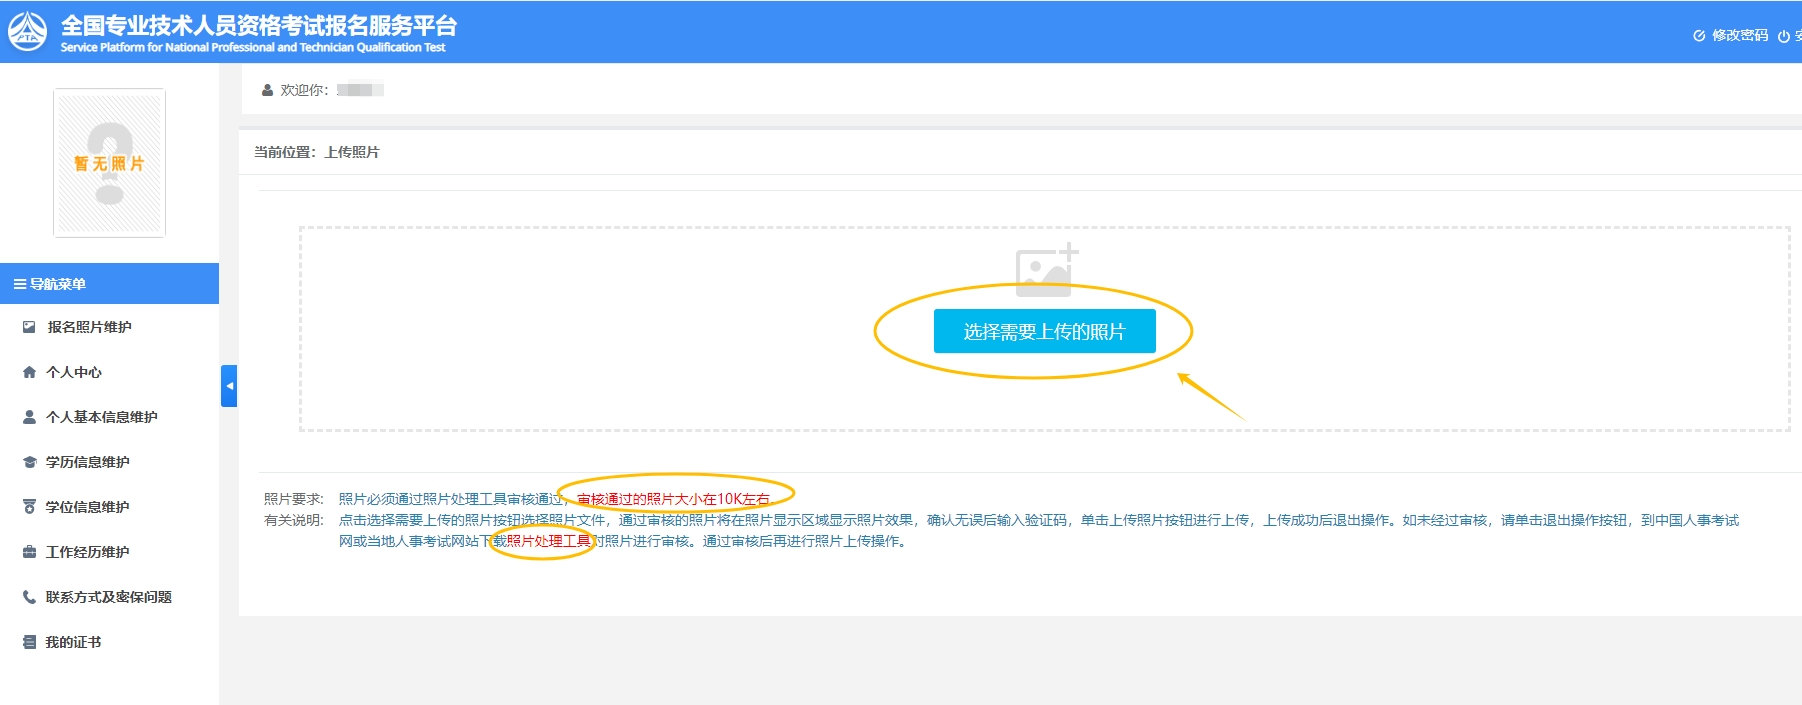Open 工作经历维护 in the navigation menu

tap(87, 552)
